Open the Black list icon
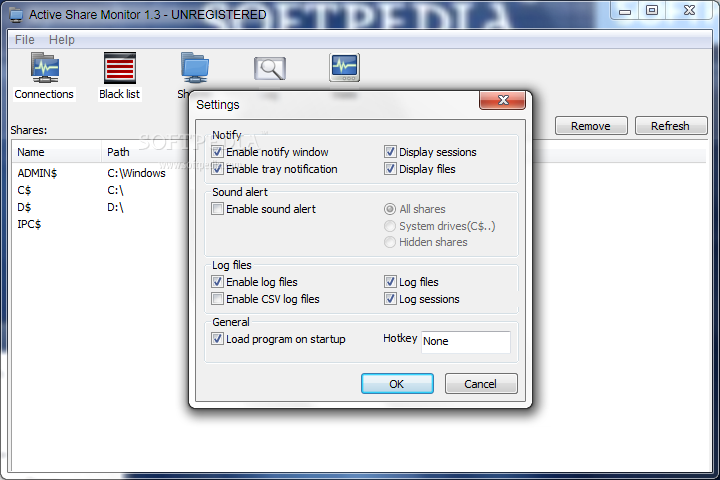Viewport: 720px width, 480px height. point(120,68)
